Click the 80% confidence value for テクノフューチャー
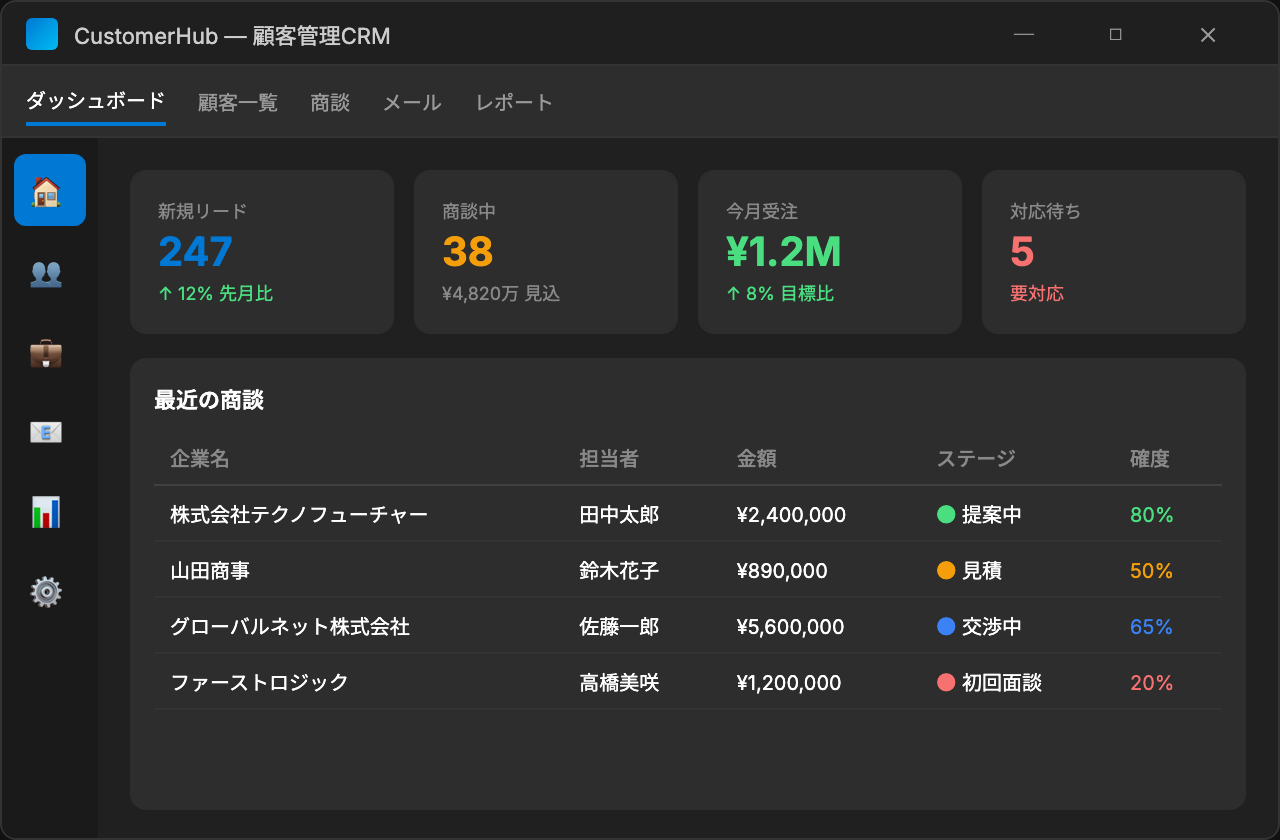This screenshot has width=1280, height=840. [1153, 514]
